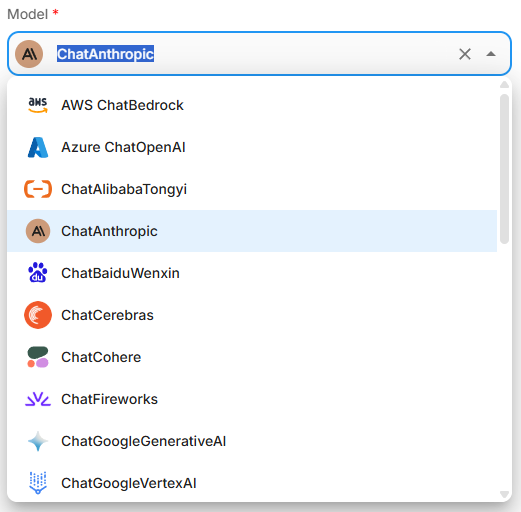Click the Baidu paw icon

pos(38,273)
